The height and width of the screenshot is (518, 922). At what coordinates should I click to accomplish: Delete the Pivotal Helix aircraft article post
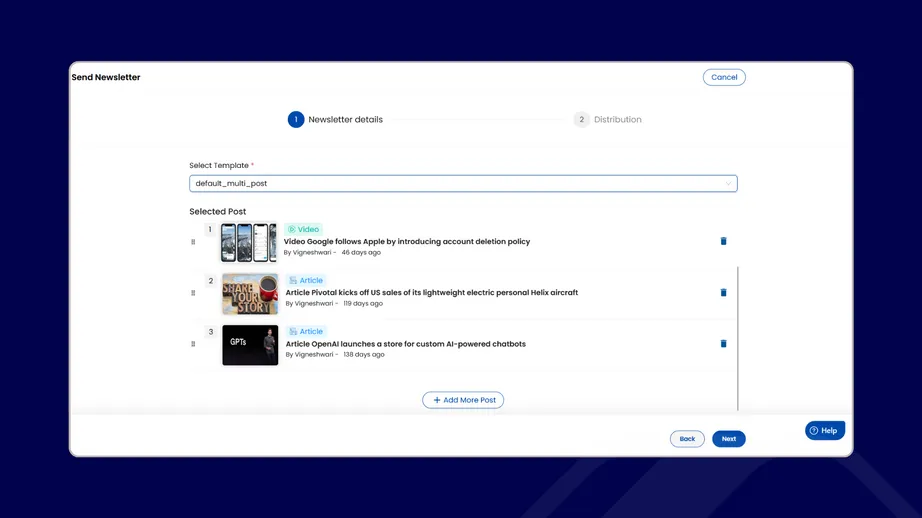[723, 293]
